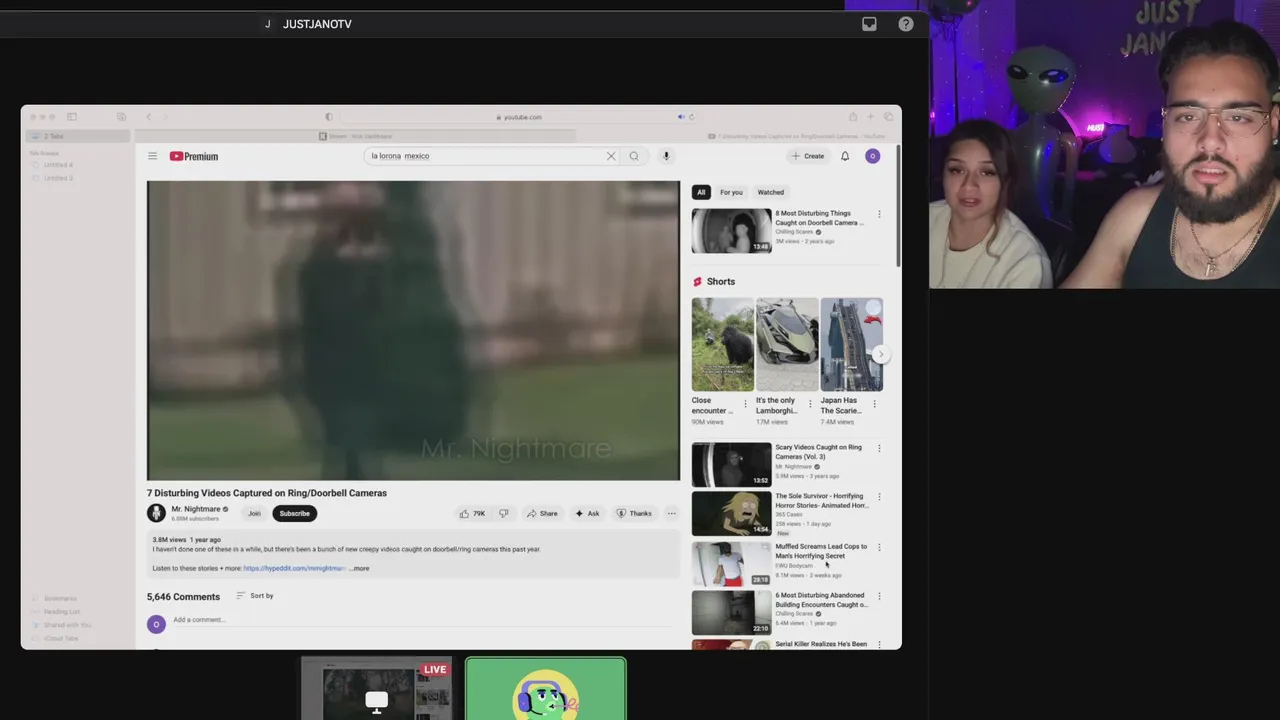The image size is (1280, 720).
Task: Open the purple account avatar menu
Action: [x=873, y=156]
